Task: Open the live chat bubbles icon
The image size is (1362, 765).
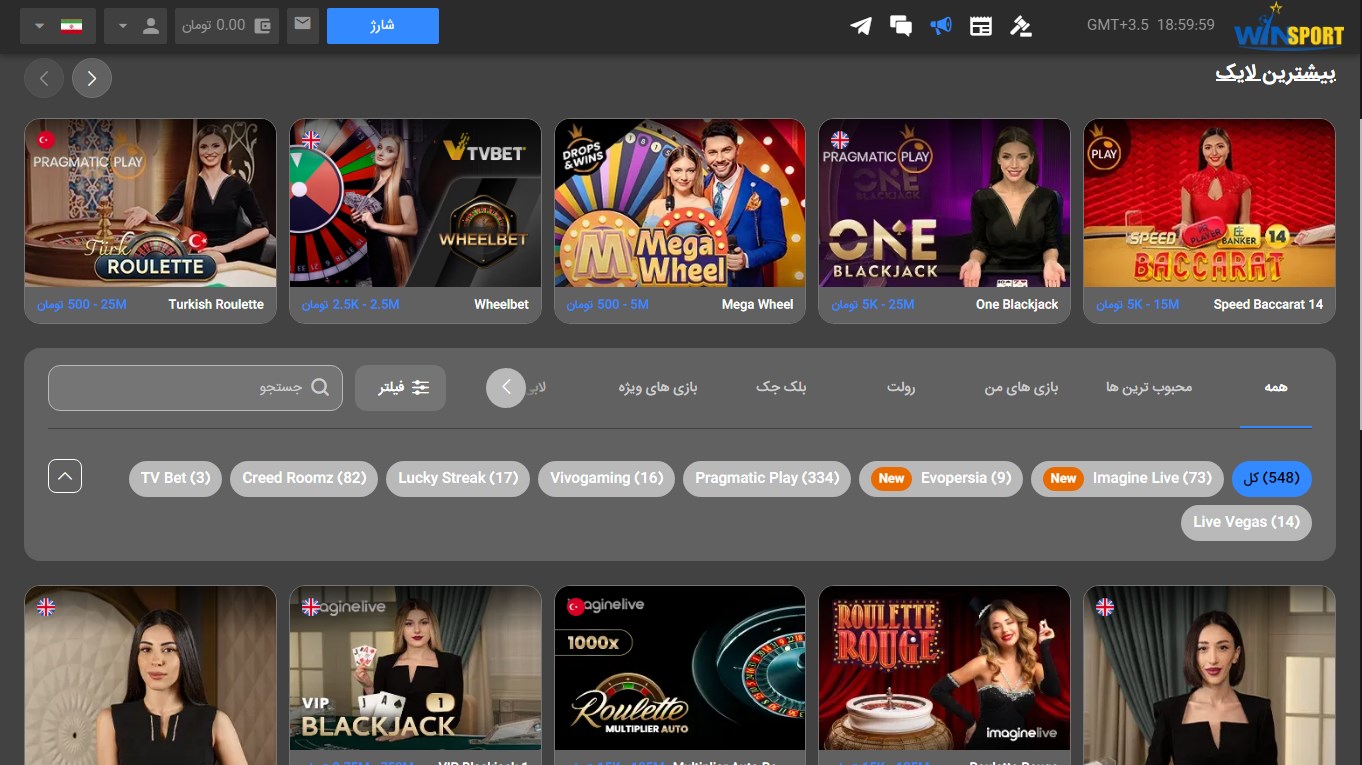Action: click(x=901, y=26)
